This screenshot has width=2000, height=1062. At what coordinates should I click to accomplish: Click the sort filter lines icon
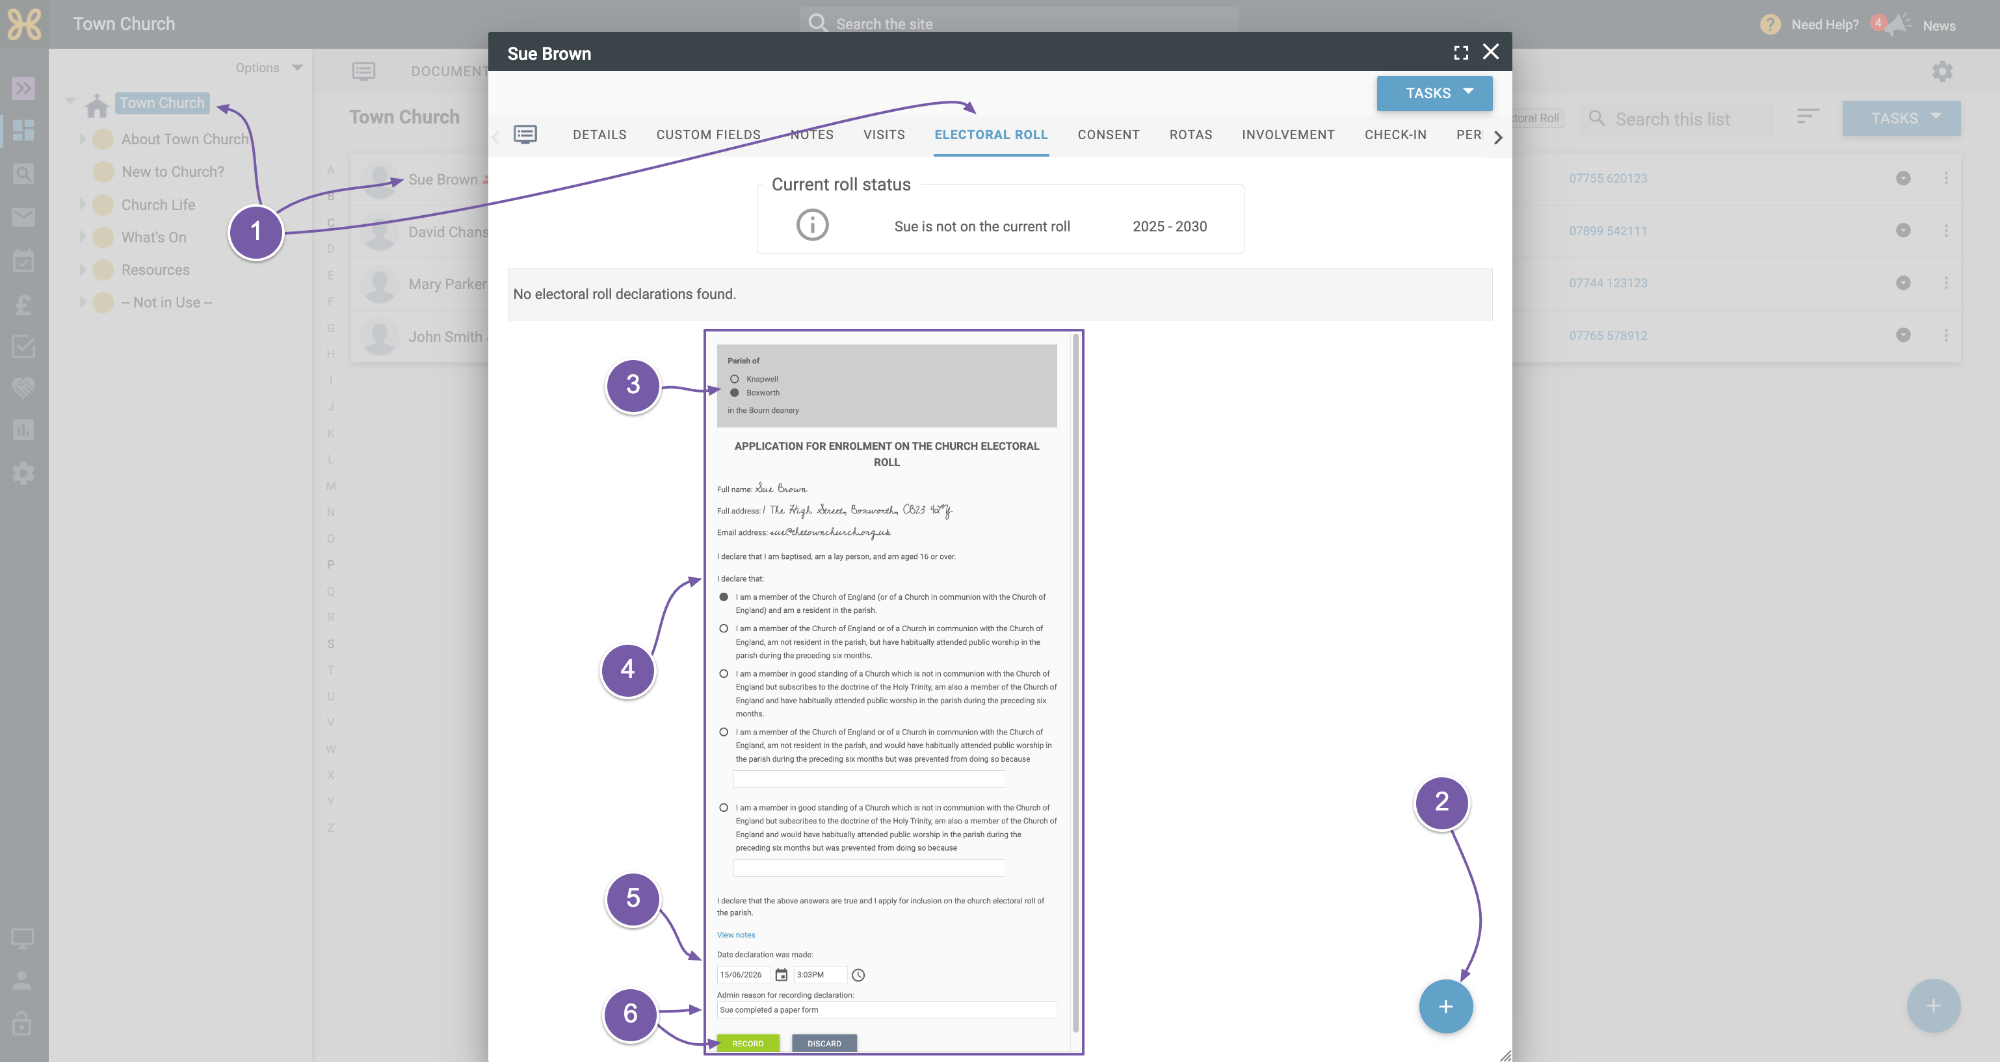pos(1807,117)
